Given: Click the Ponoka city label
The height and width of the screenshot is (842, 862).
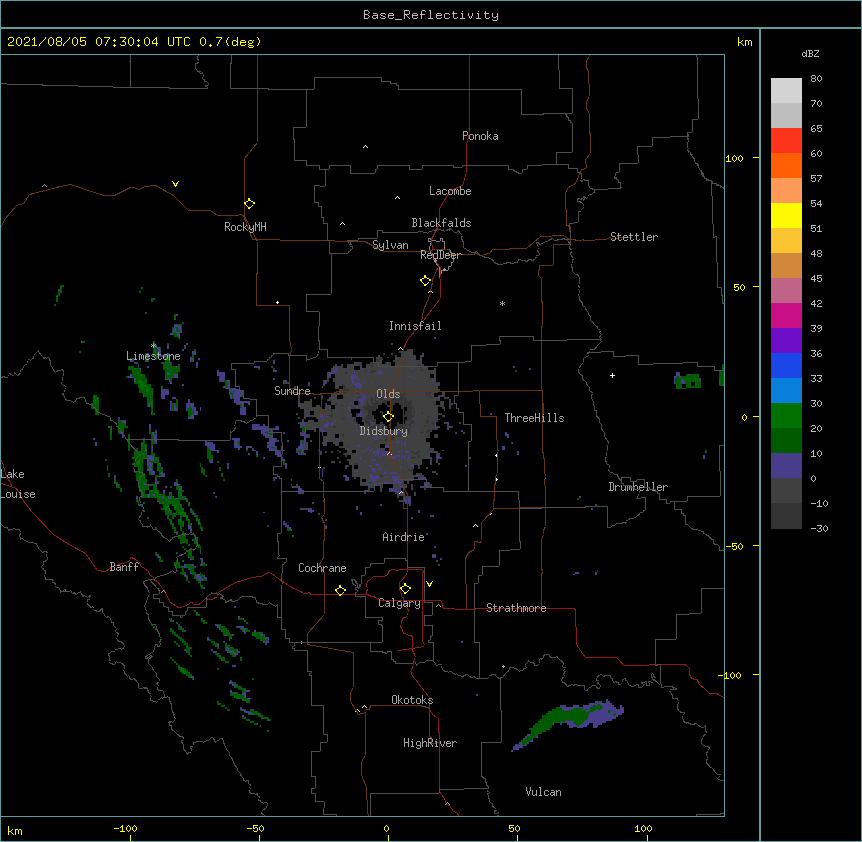Looking at the screenshot, I should tap(480, 136).
